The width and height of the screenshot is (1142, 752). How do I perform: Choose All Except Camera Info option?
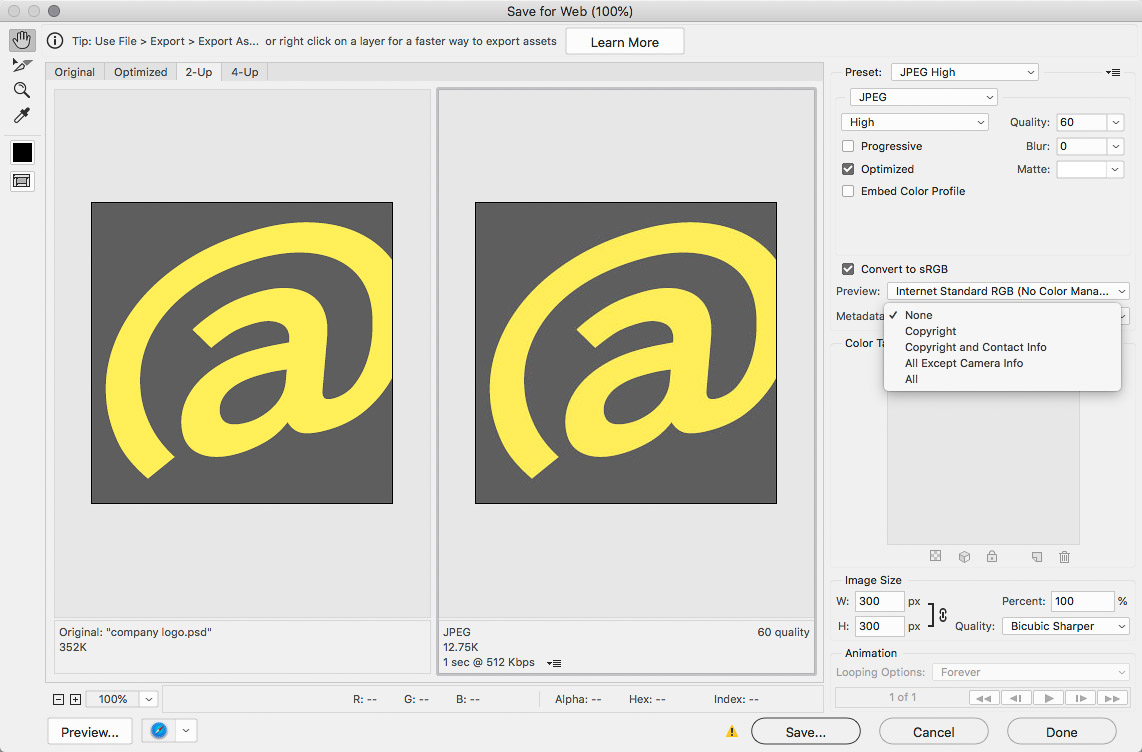pyautogui.click(x=1002, y=363)
